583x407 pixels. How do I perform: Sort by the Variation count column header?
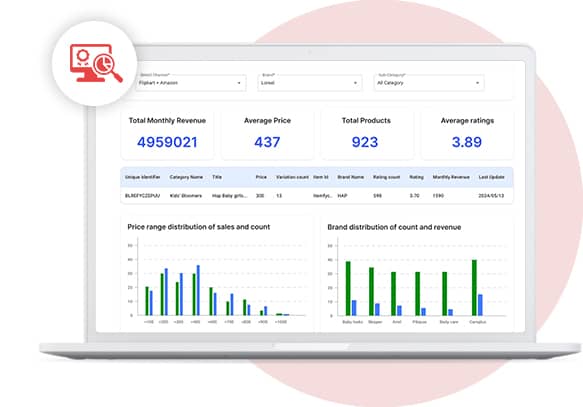[x=292, y=177]
